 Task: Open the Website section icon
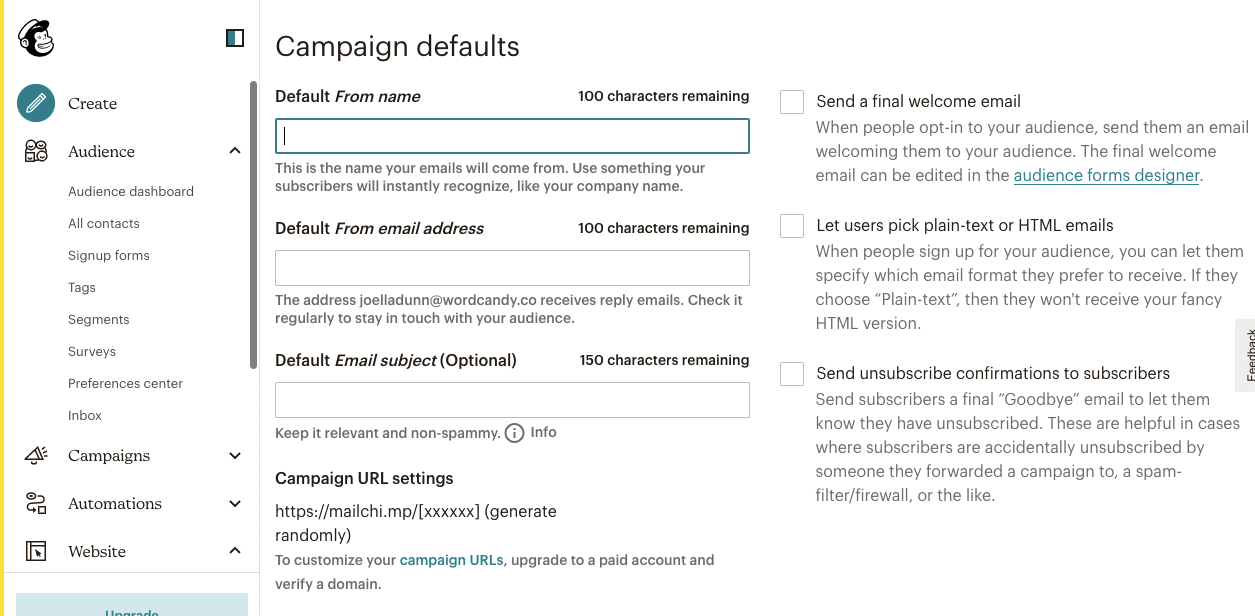point(35,551)
